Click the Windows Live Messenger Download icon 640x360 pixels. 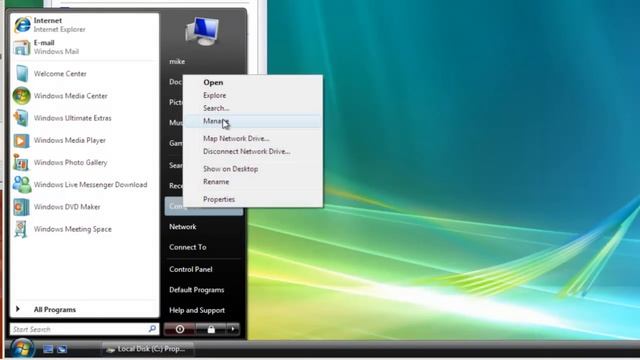pos(22,184)
